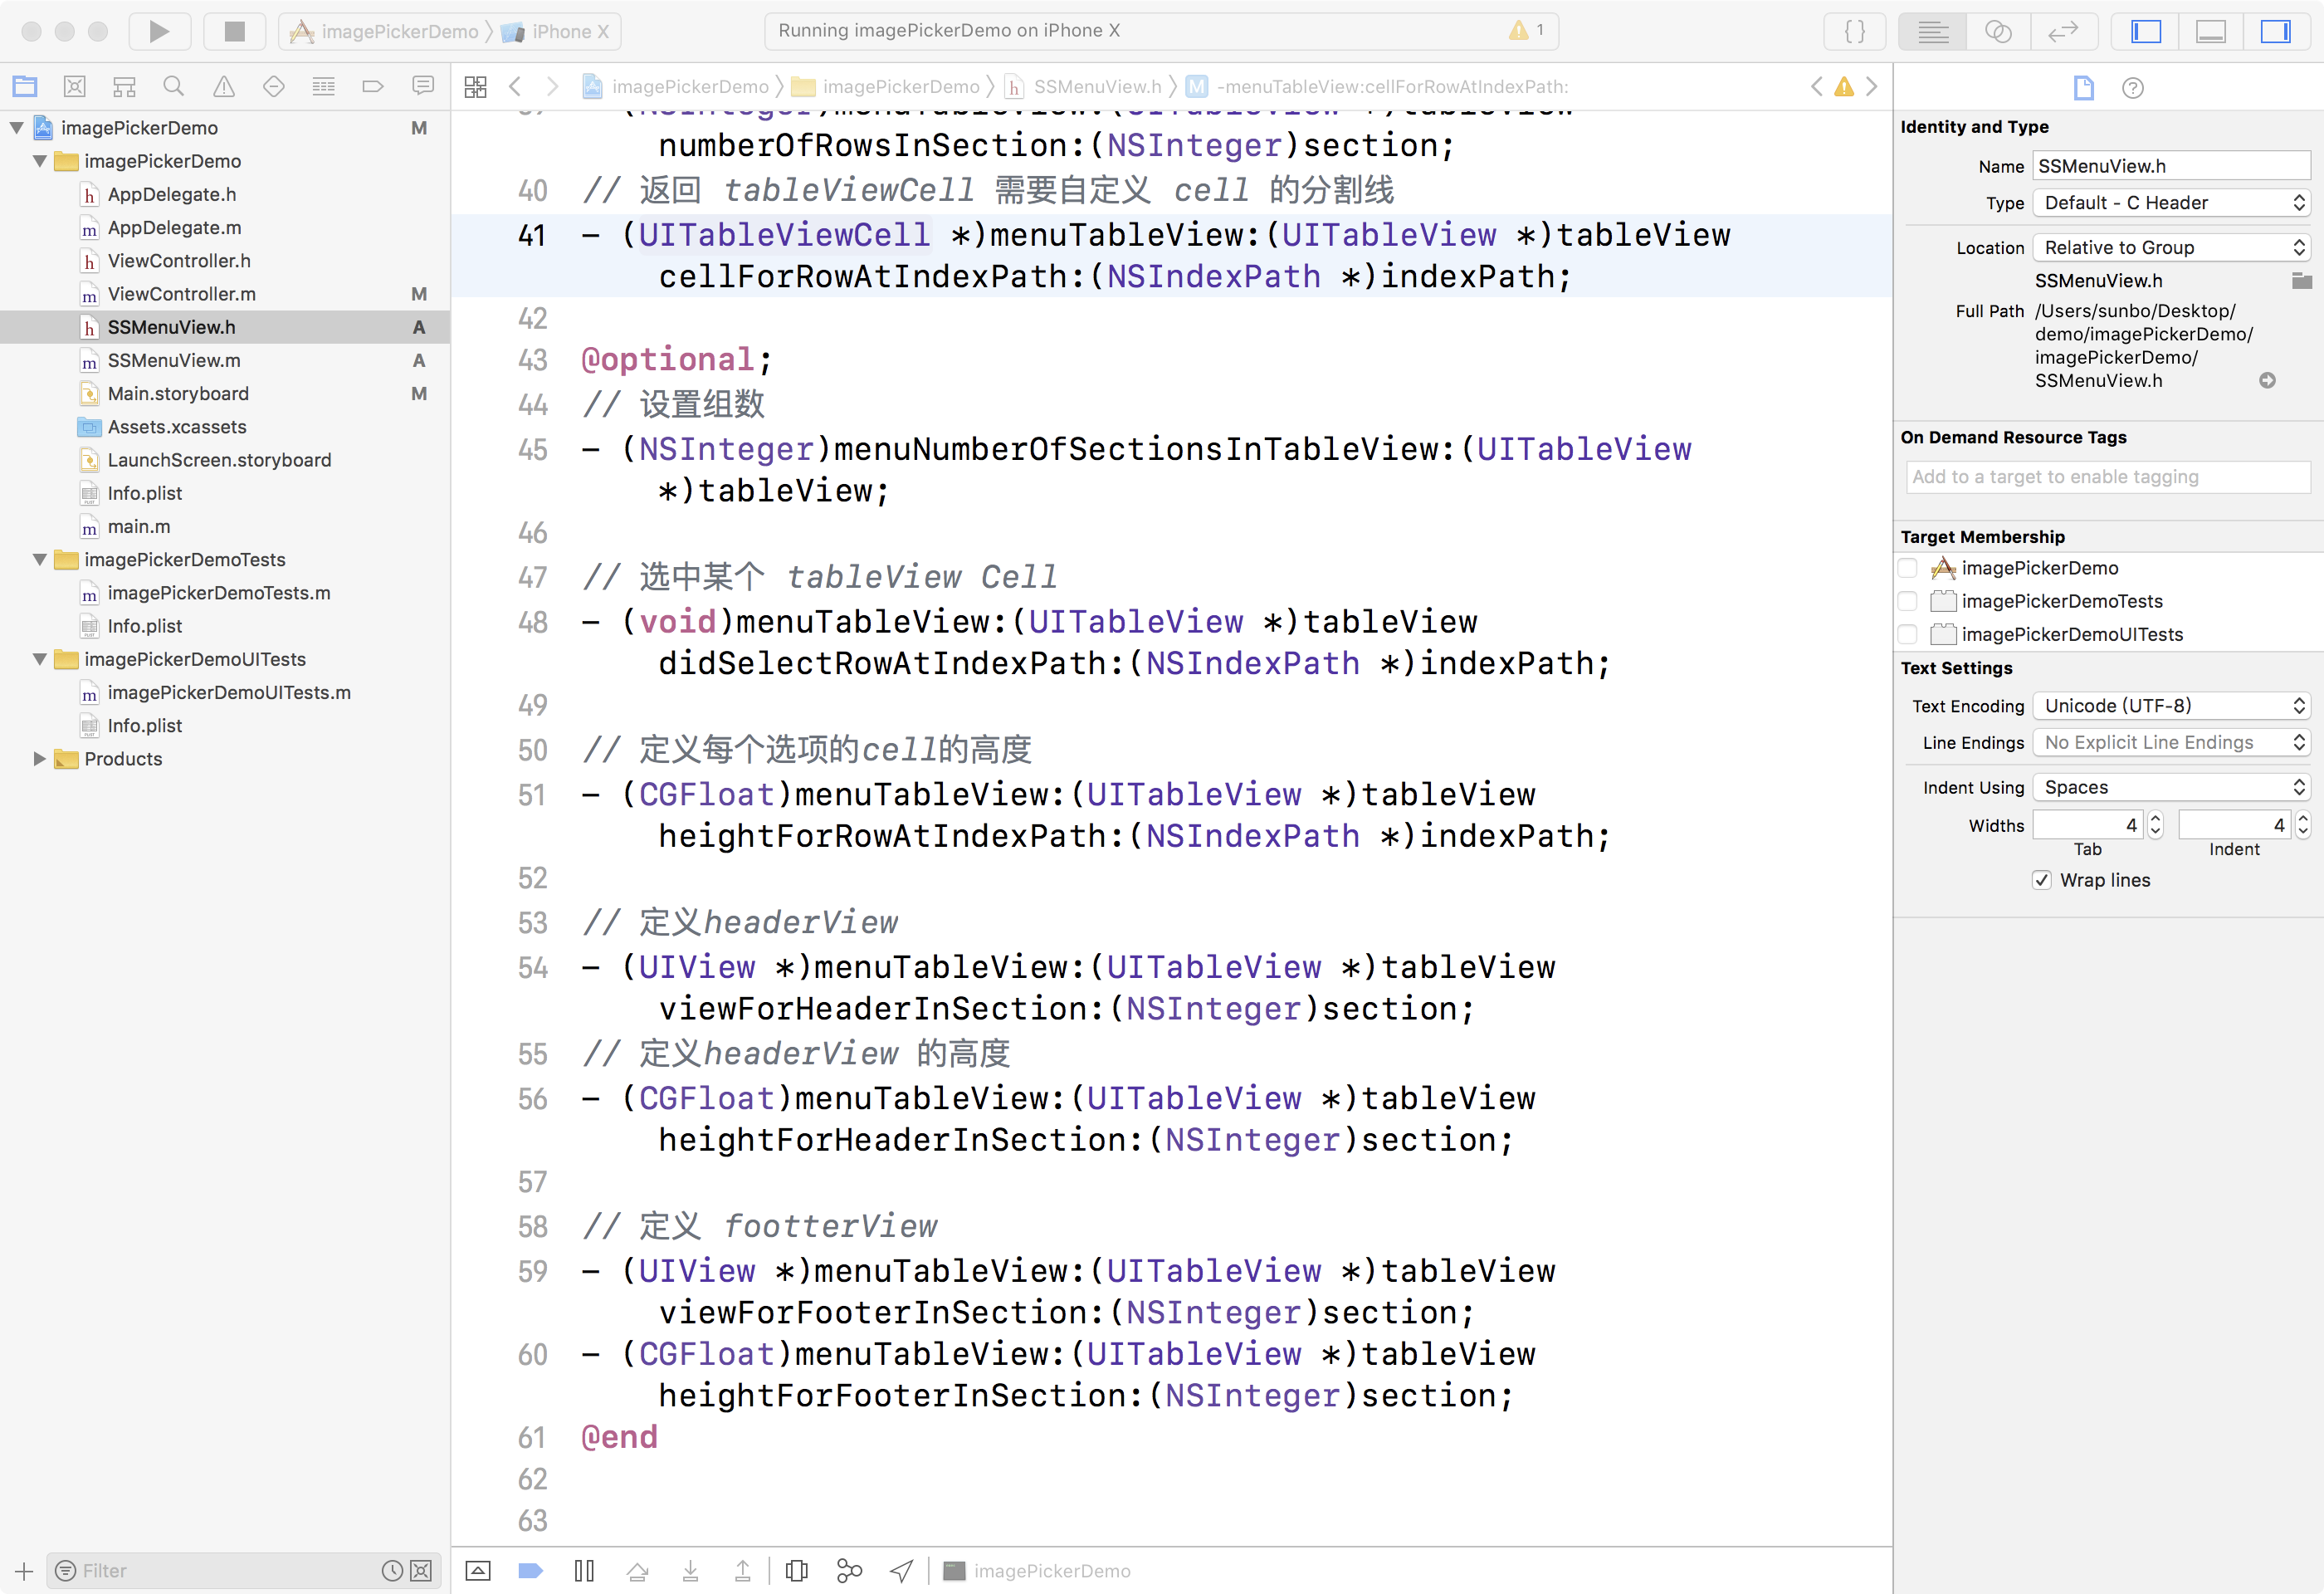Click the Name field containing SSMenuView.h

point(2170,166)
